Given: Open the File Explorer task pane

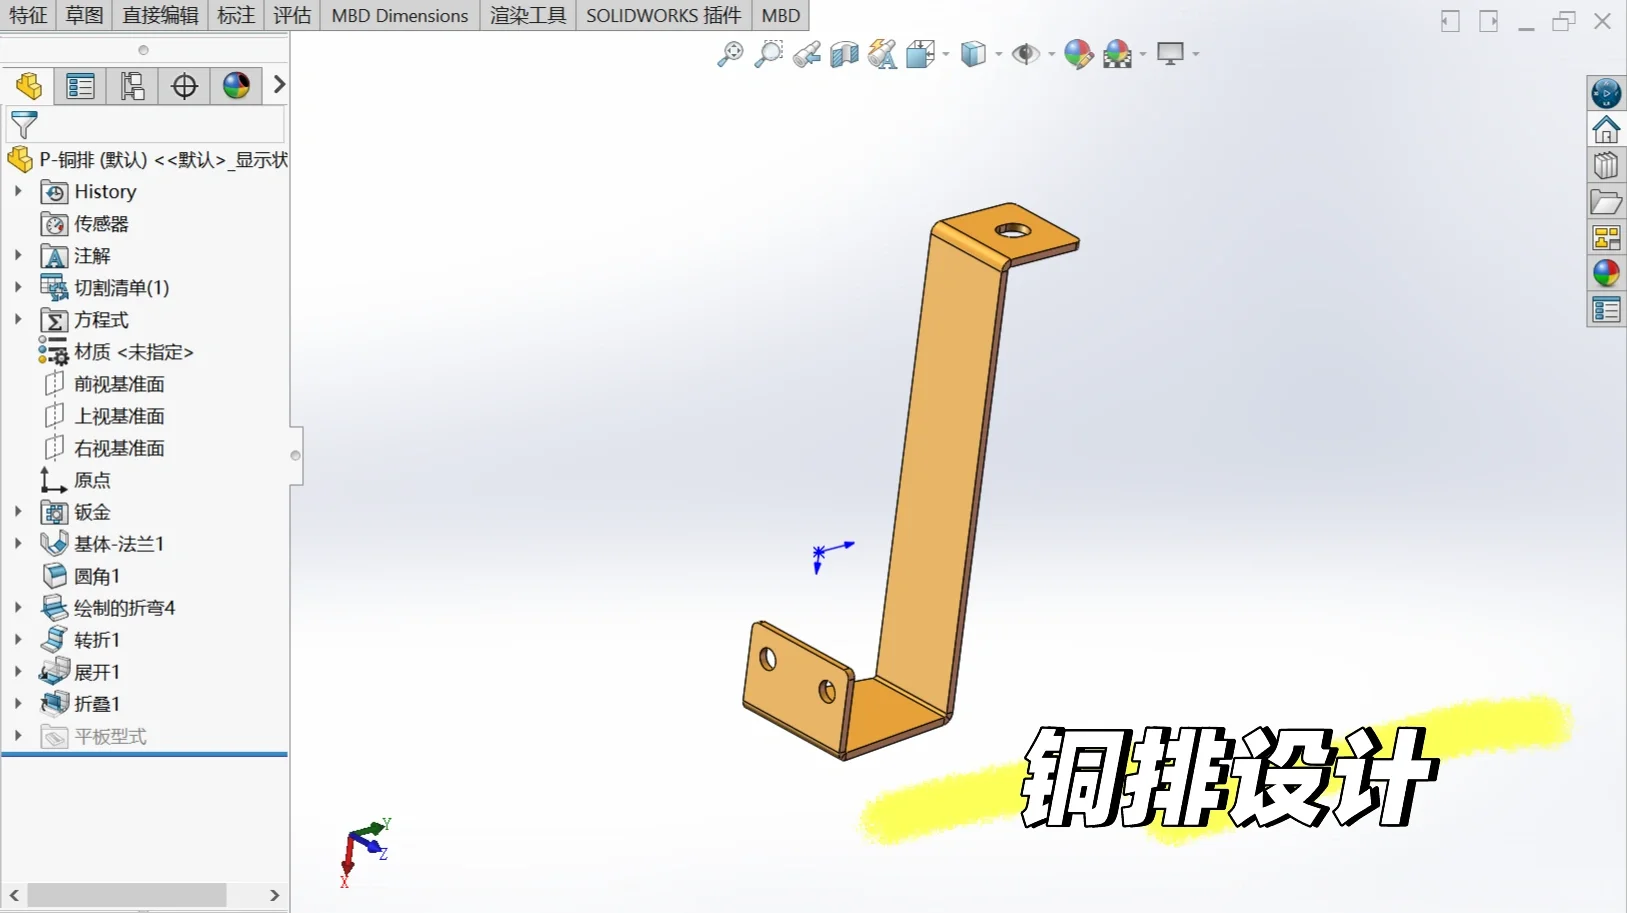Looking at the screenshot, I should [x=1606, y=202].
